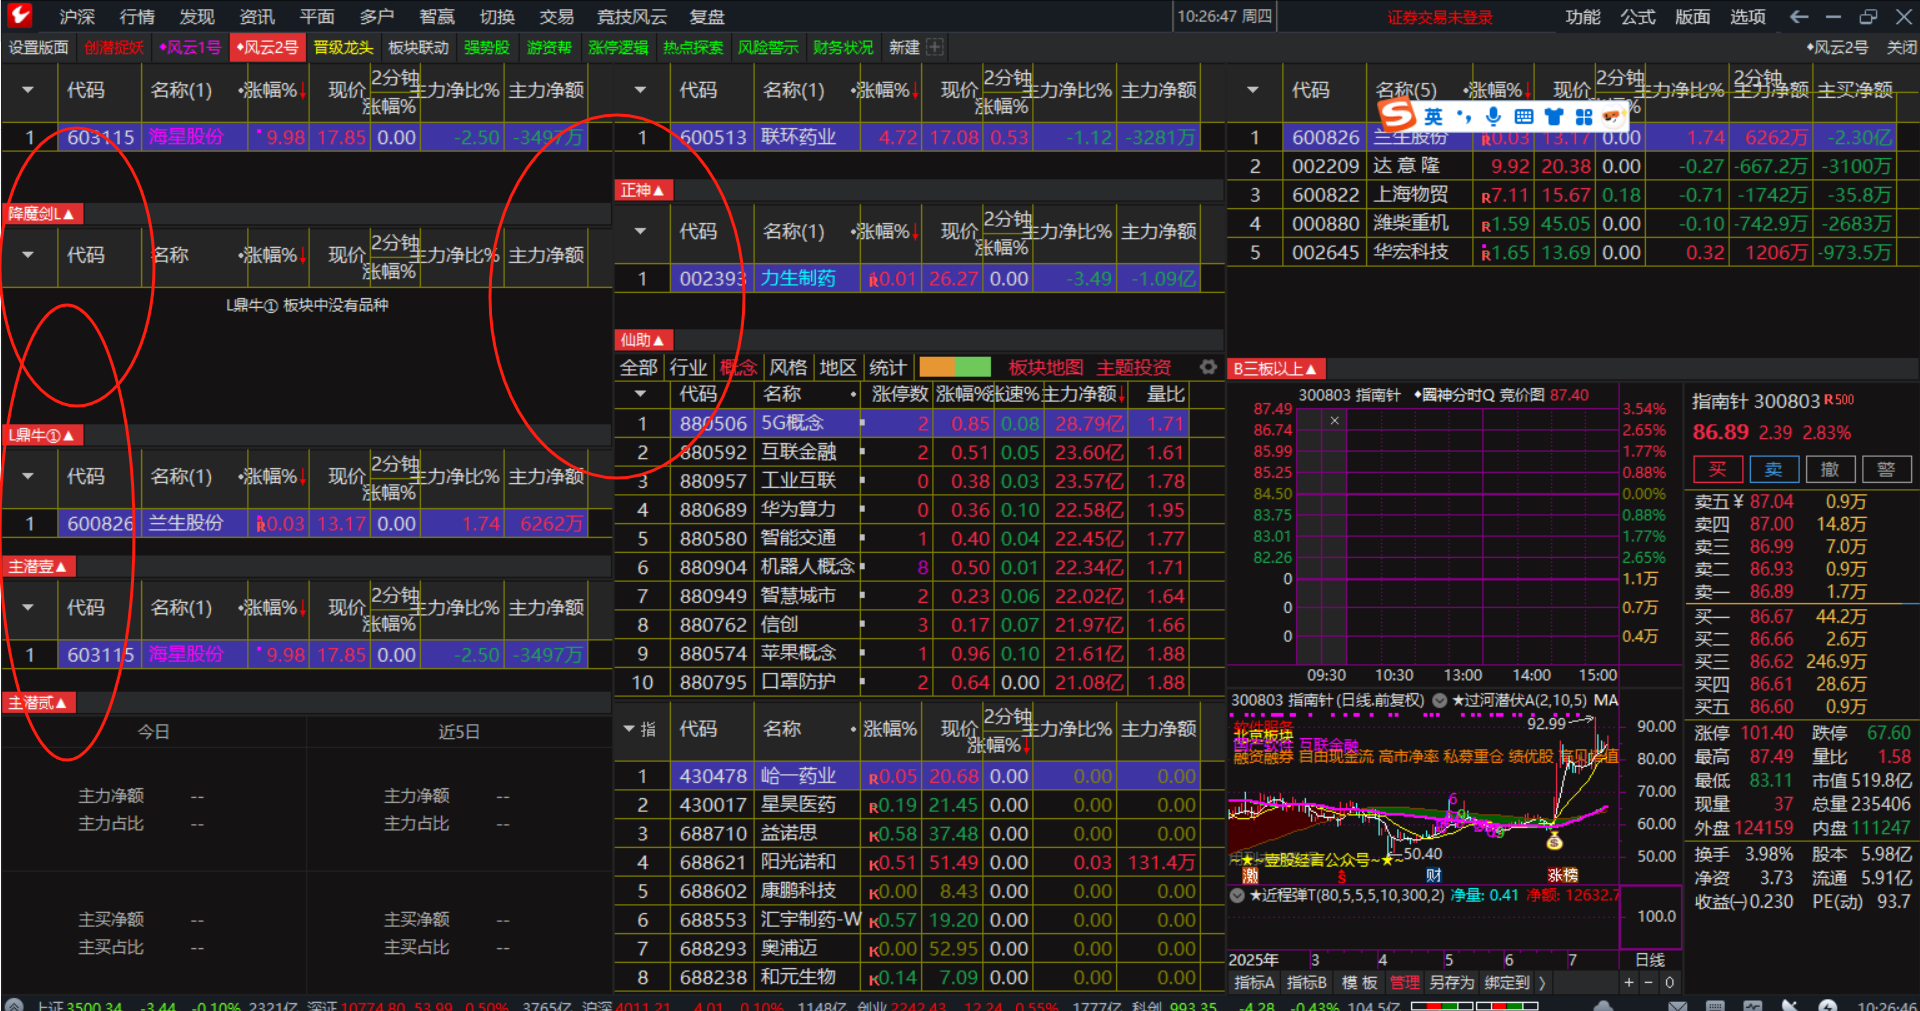Screen dimensions: 1920x1011
Task: Click the 板块地图 link
Action: click(x=1045, y=367)
